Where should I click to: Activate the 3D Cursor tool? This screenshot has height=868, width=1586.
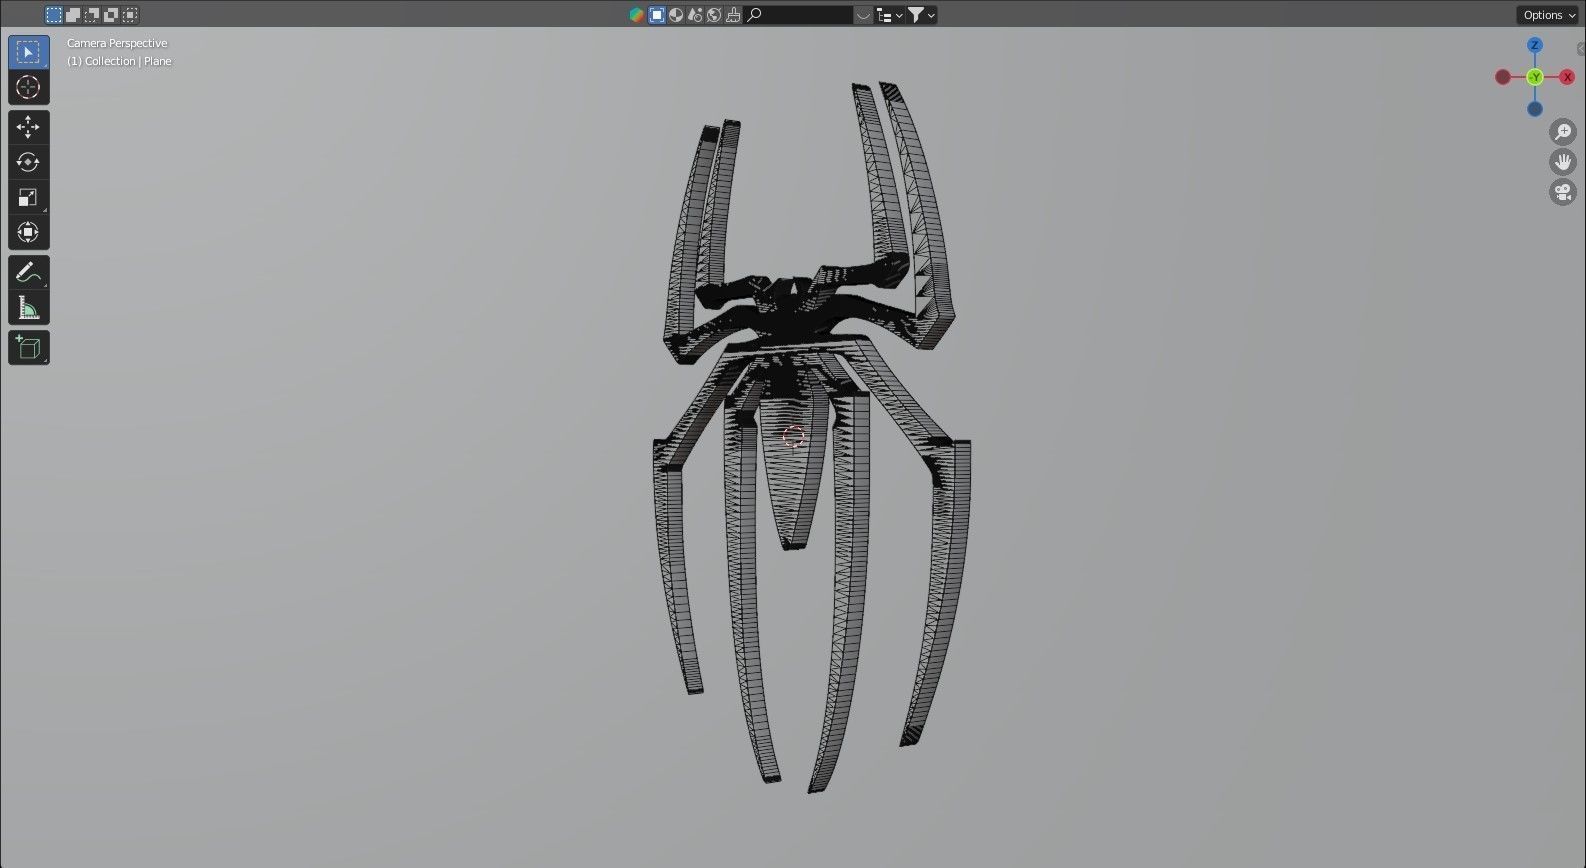coord(28,87)
